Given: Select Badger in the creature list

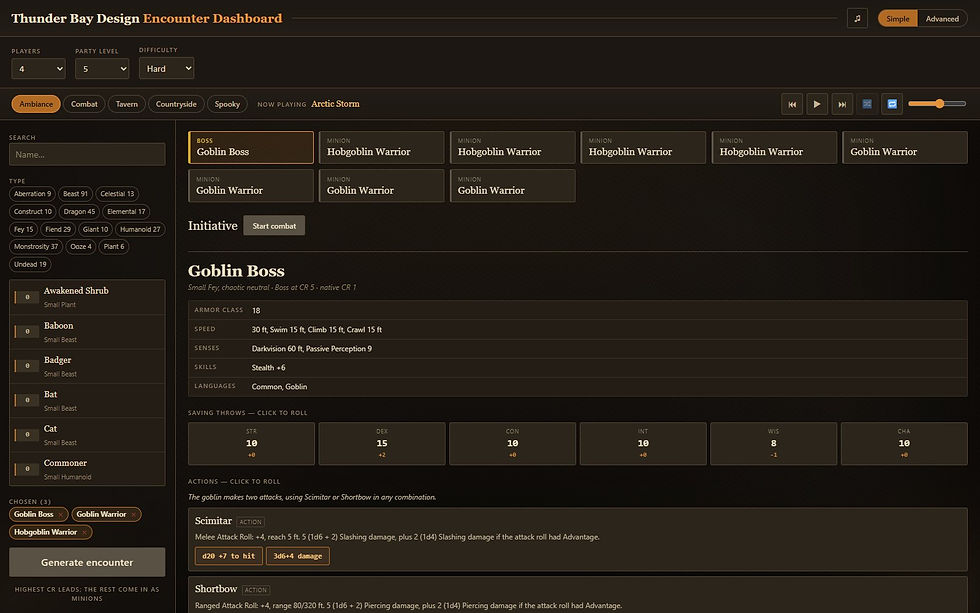Looking at the screenshot, I should tap(87, 366).
